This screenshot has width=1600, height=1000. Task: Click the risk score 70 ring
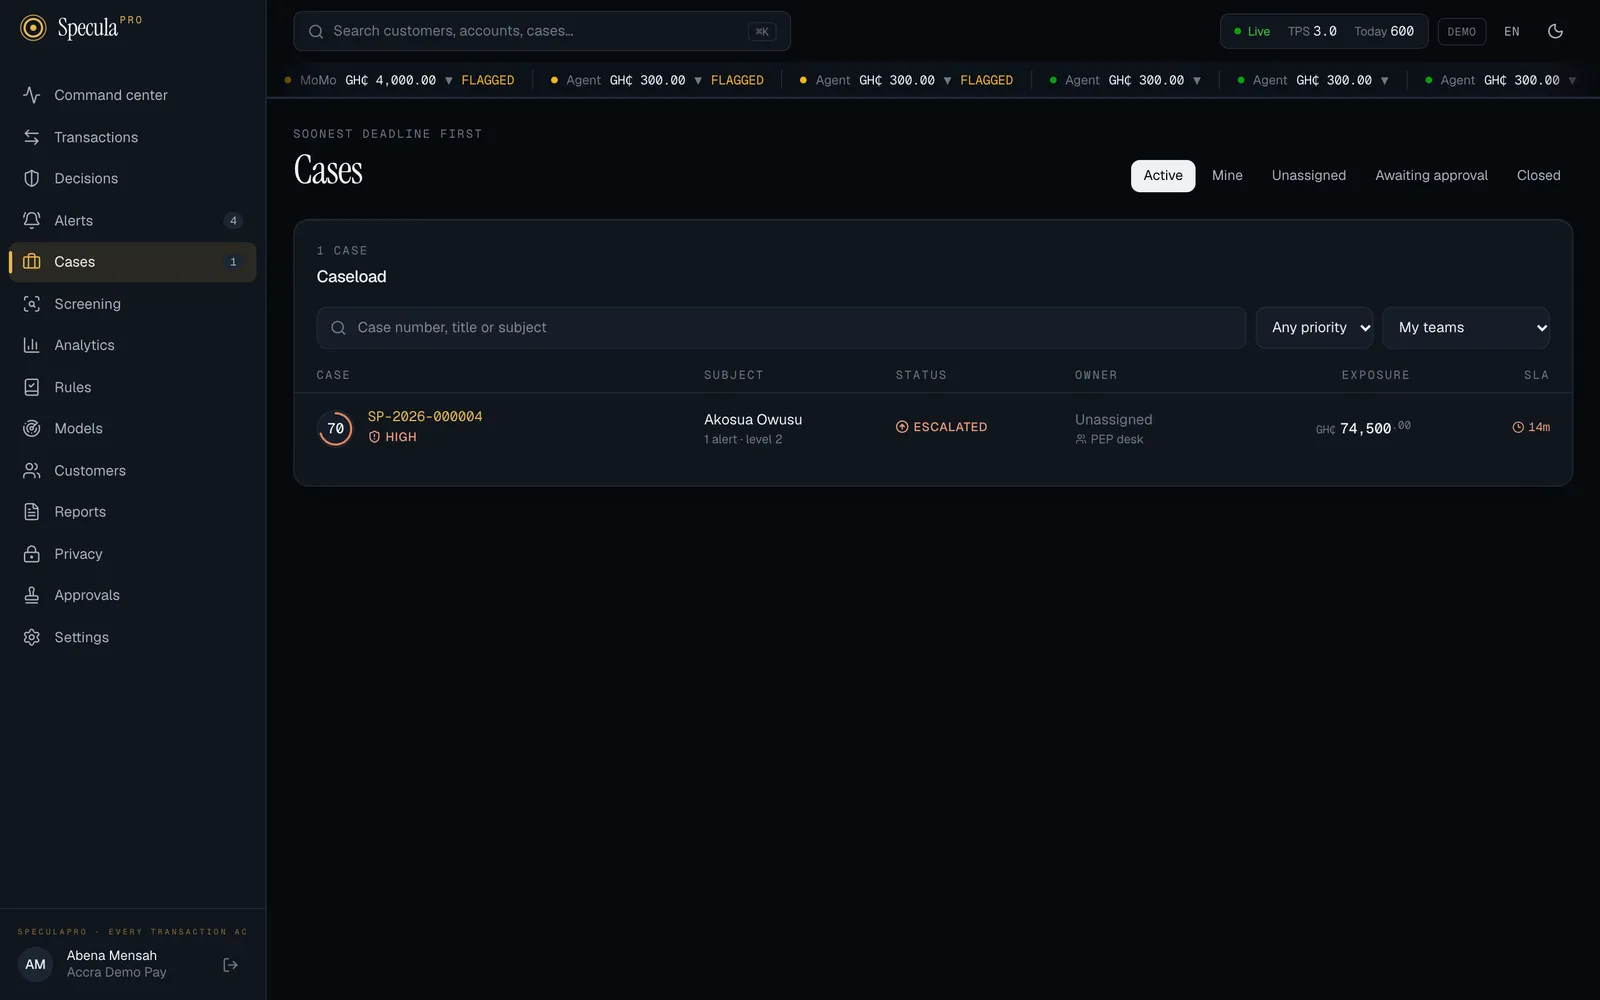pyautogui.click(x=335, y=428)
